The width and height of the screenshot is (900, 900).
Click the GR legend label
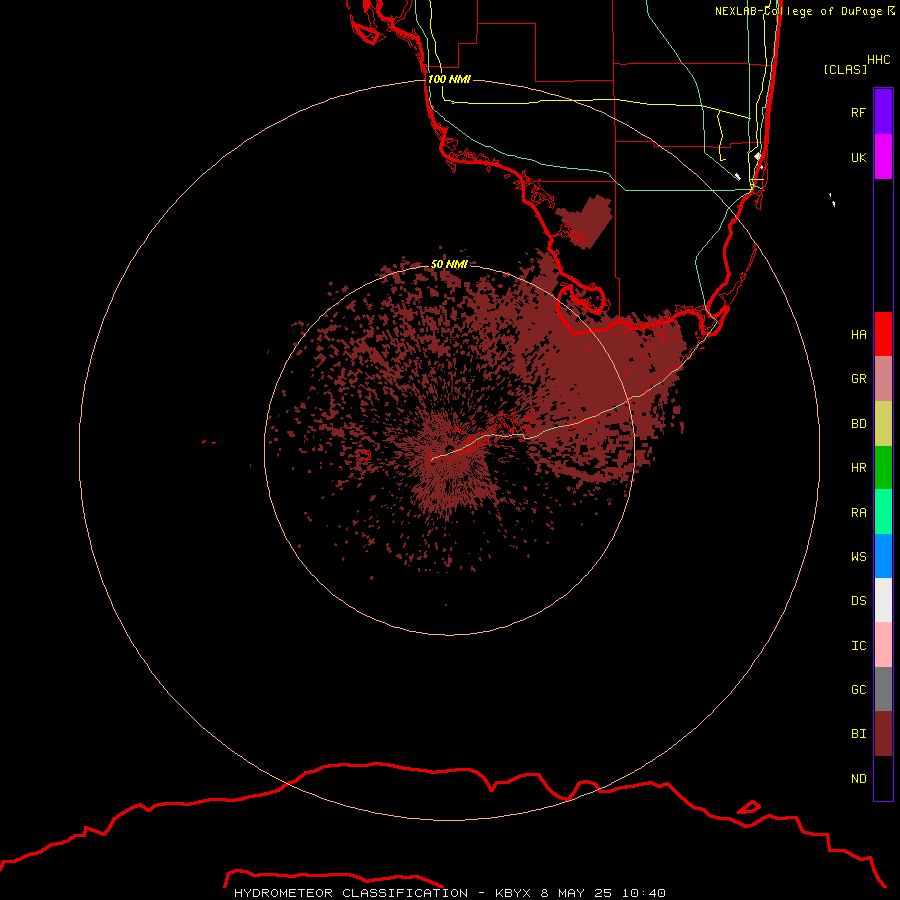point(858,379)
